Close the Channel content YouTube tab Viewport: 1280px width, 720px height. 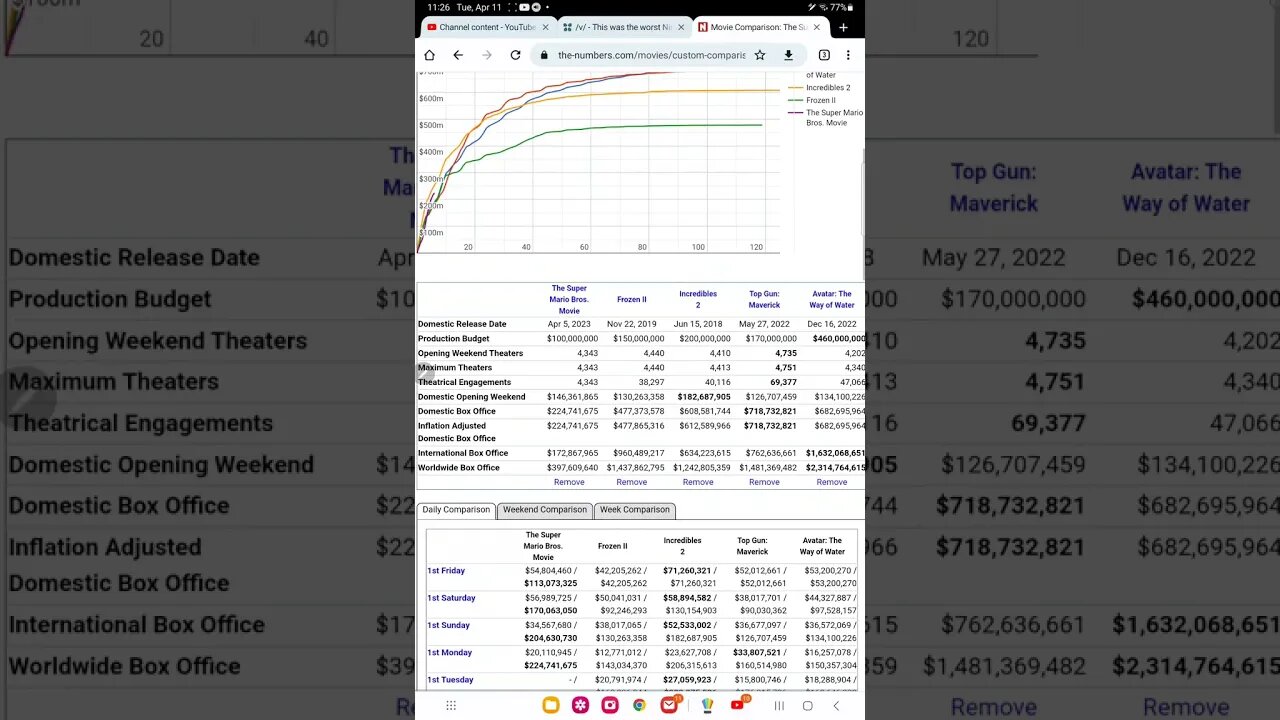point(545,27)
